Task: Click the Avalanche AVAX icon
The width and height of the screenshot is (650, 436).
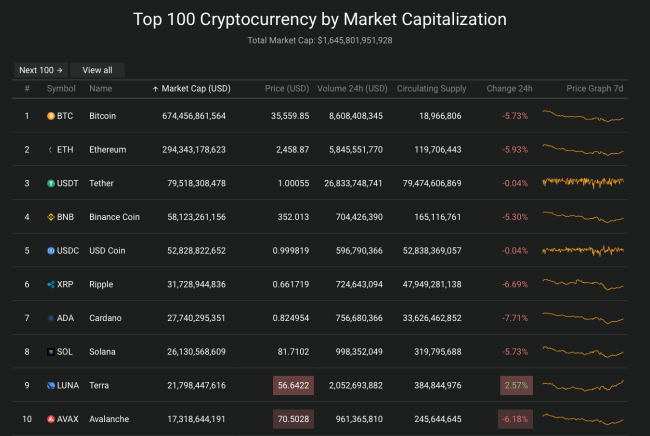Action: point(51,419)
